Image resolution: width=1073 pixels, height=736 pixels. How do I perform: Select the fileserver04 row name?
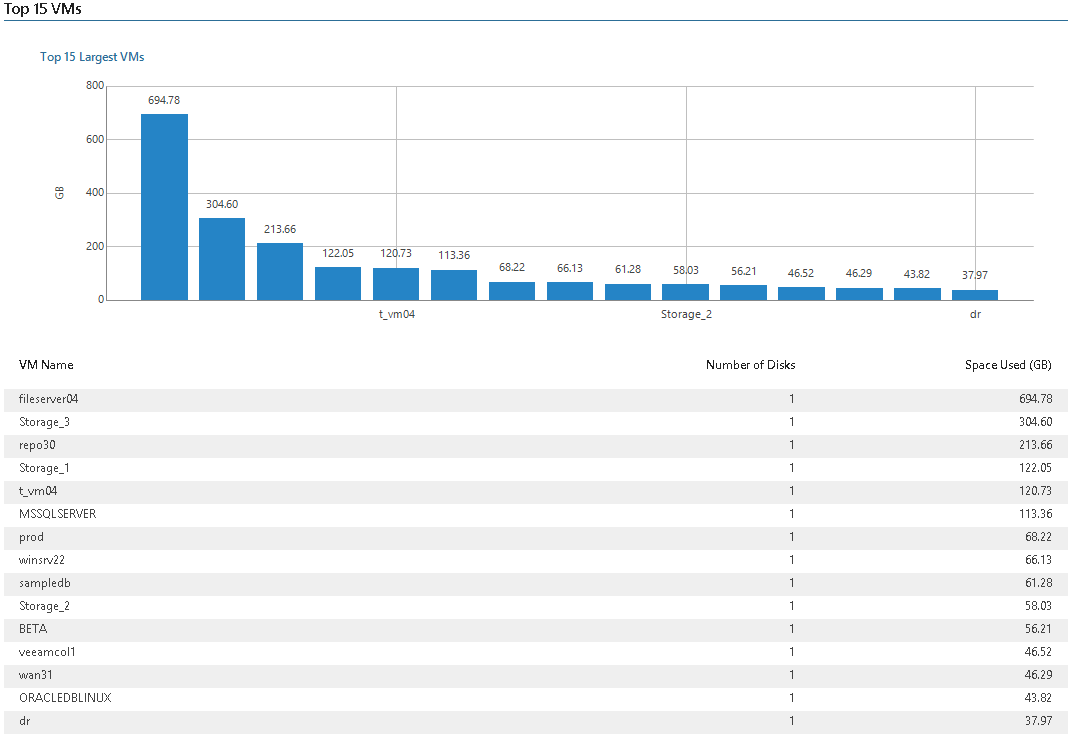tap(49, 399)
